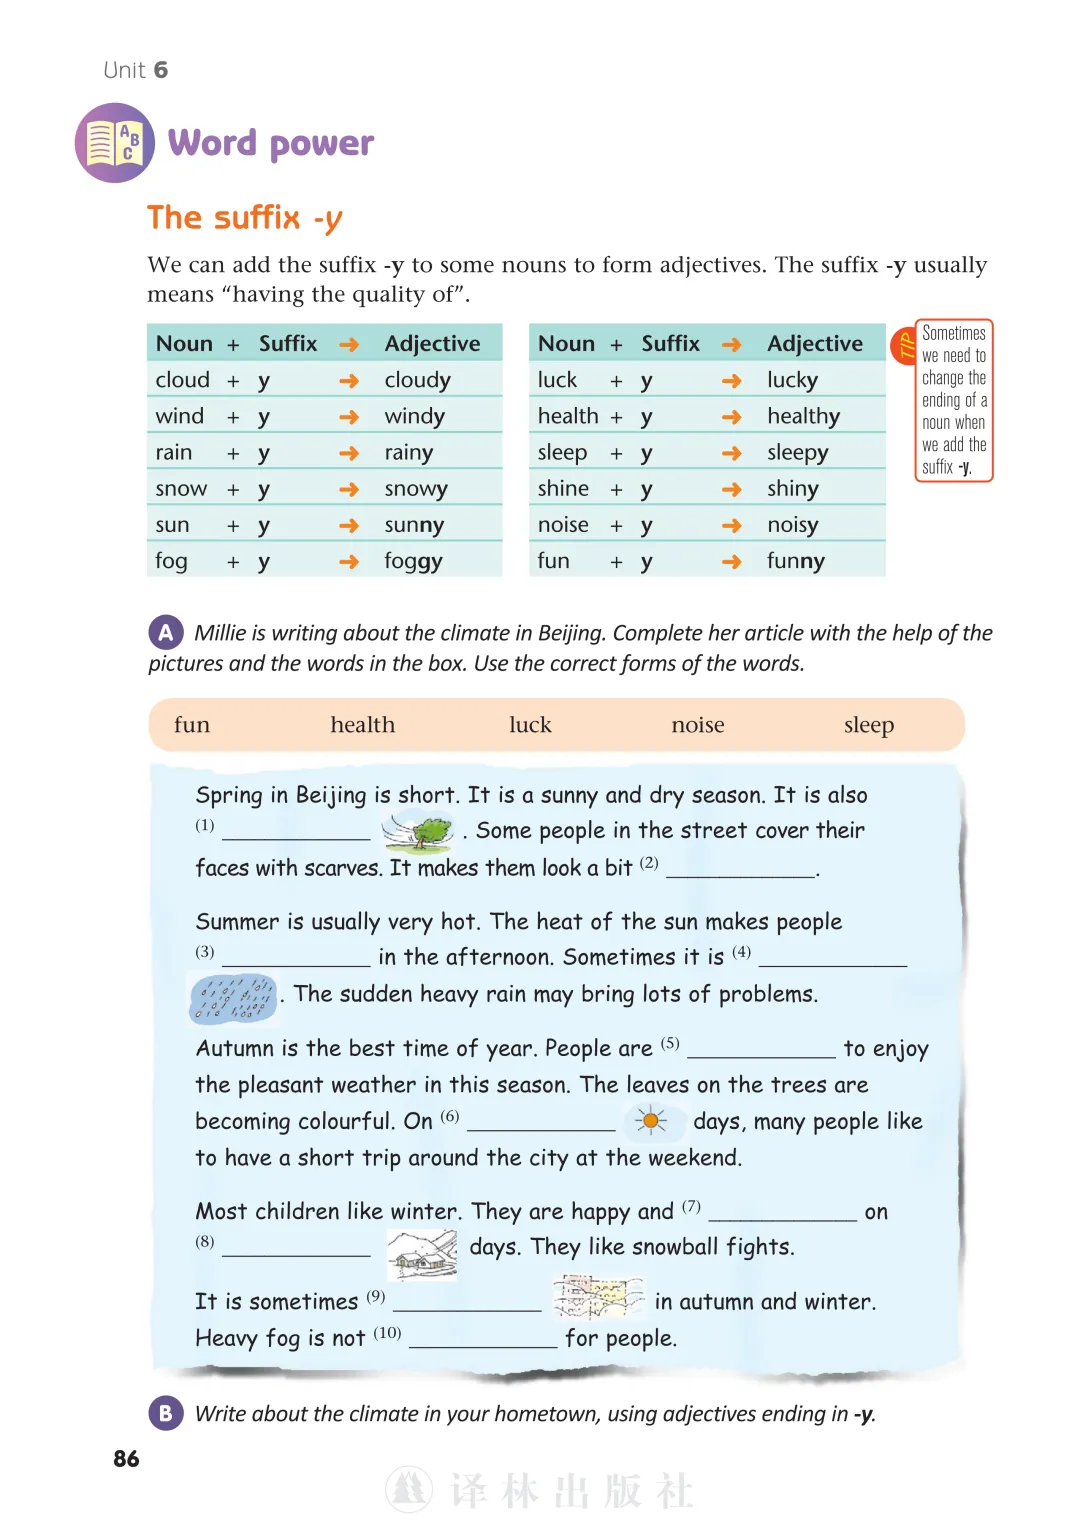Click 'The suffix -y' heading
1080x1528 pixels.
[x=245, y=218]
